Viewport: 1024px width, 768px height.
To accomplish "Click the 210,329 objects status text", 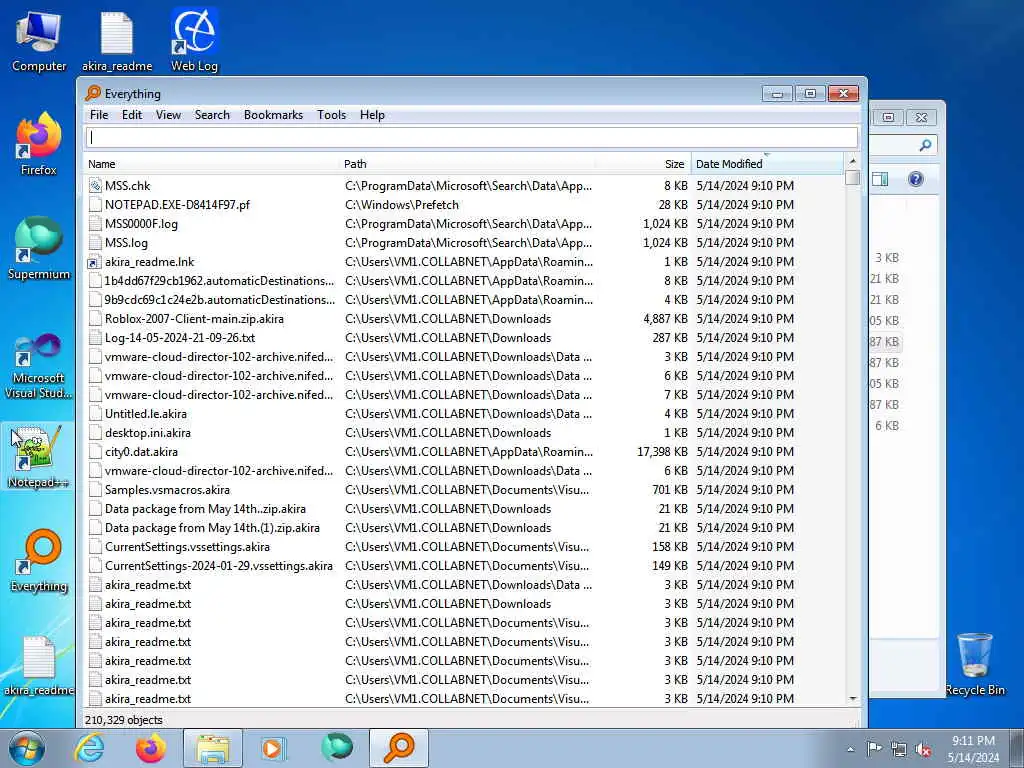I will coord(123,720).
